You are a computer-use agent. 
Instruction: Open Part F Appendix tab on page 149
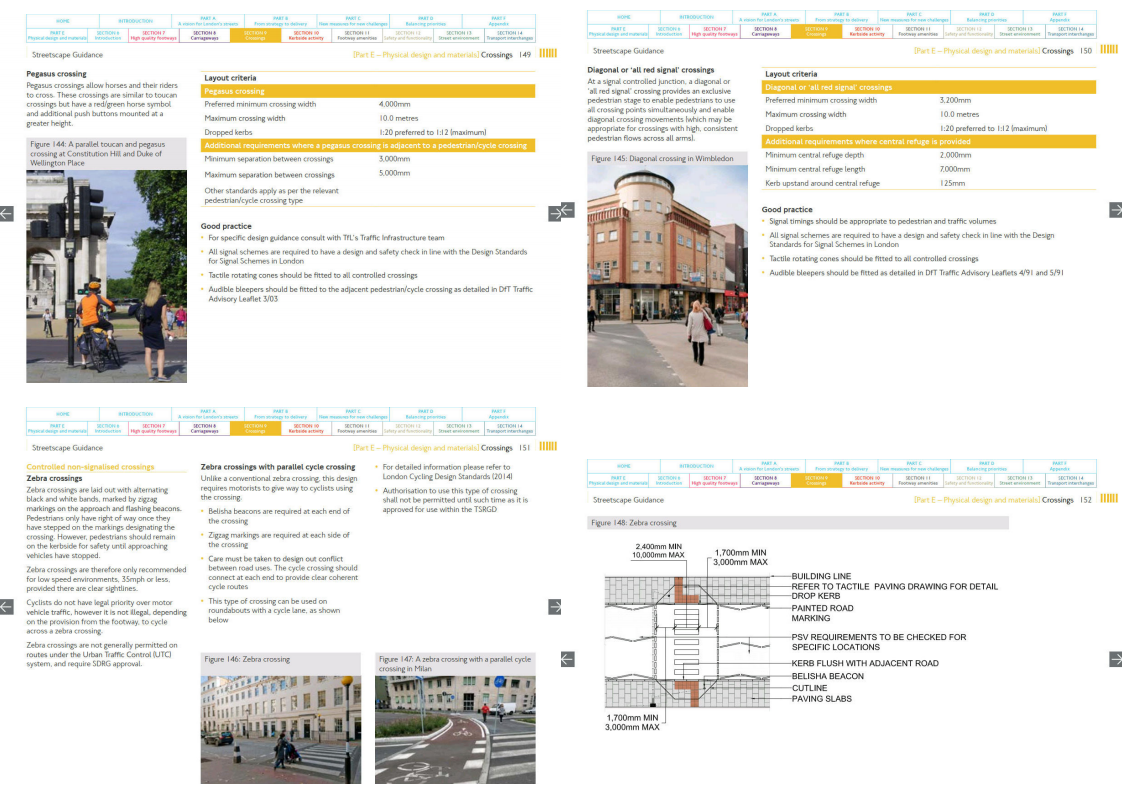coord(498,21)
